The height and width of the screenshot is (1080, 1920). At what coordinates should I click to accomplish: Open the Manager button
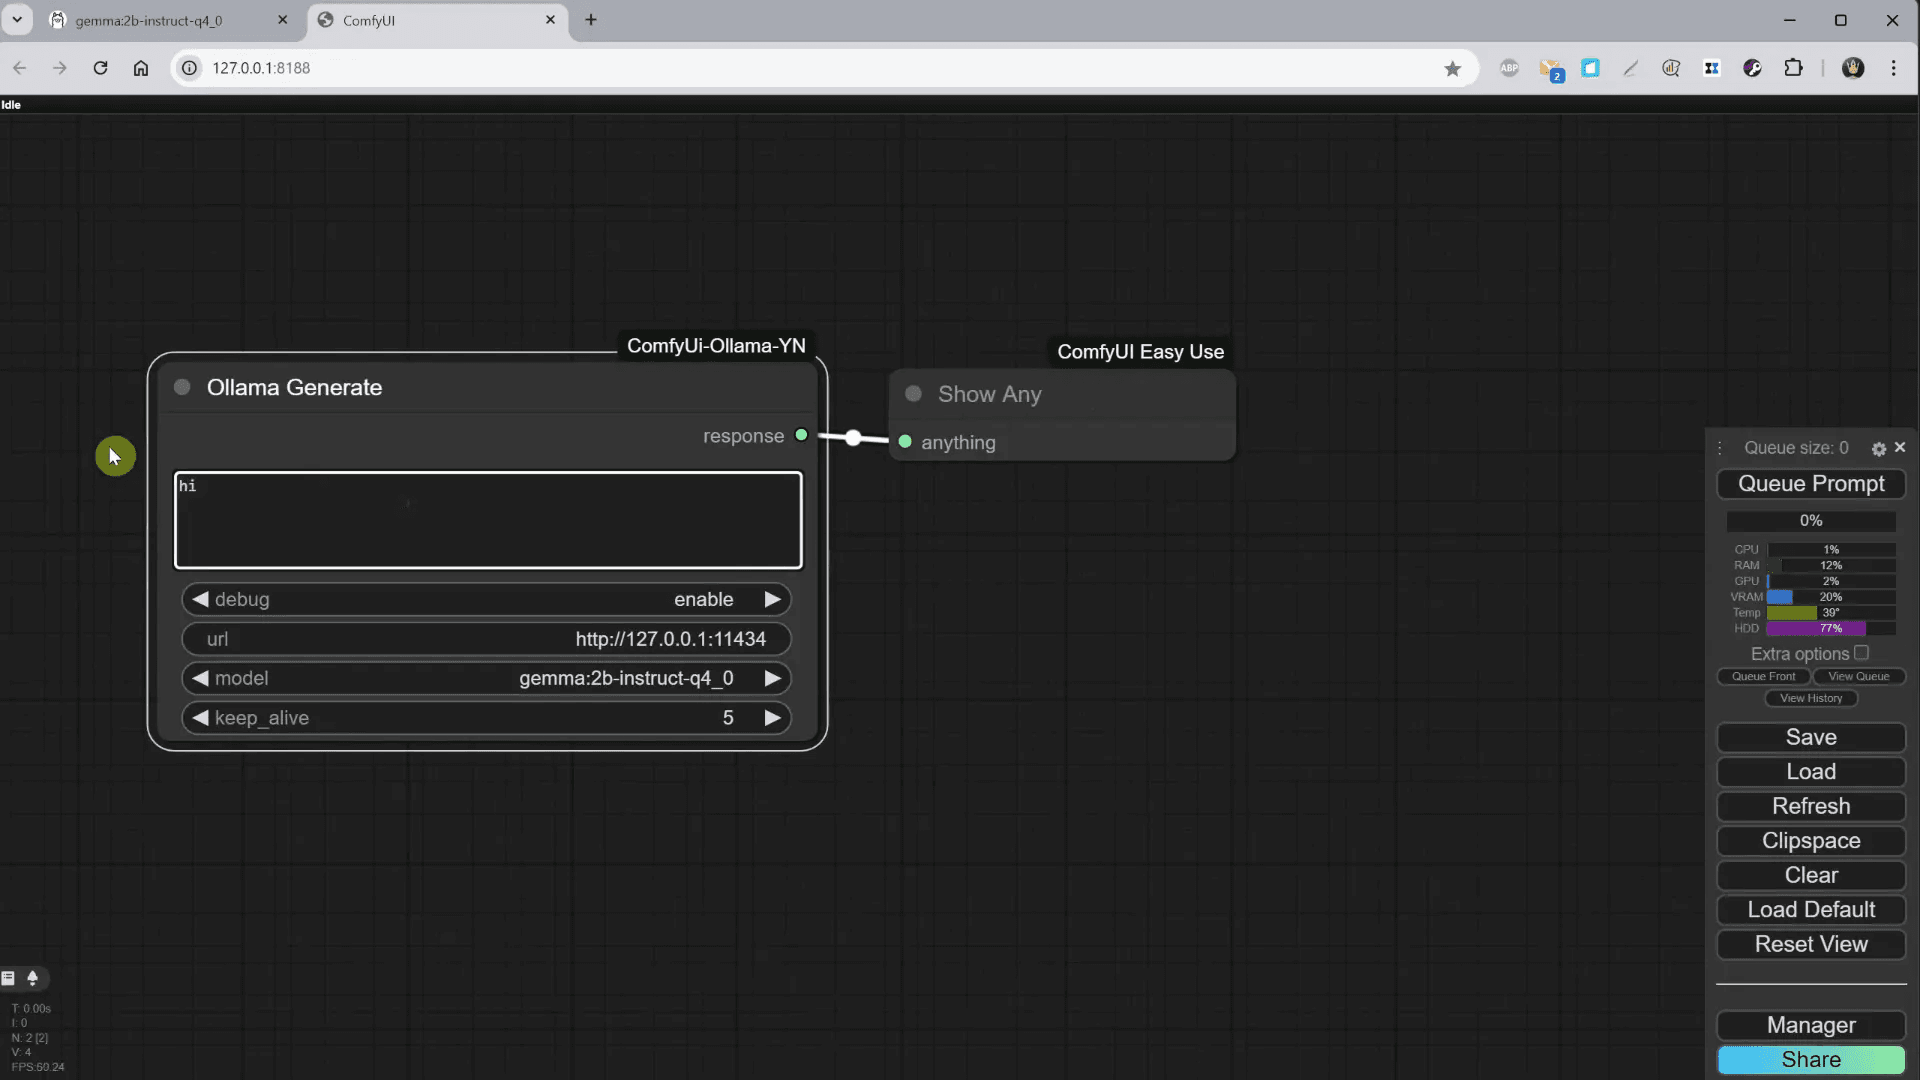tap(1811, 1025)
